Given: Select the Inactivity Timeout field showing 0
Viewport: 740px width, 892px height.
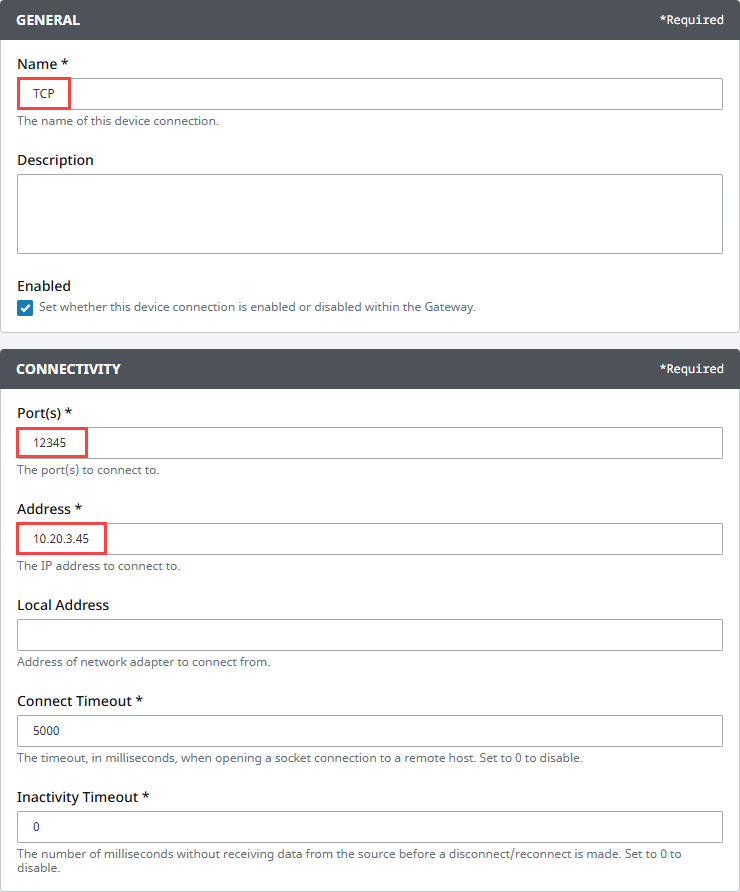Looking at the screenshot, I should coord(370,827).
